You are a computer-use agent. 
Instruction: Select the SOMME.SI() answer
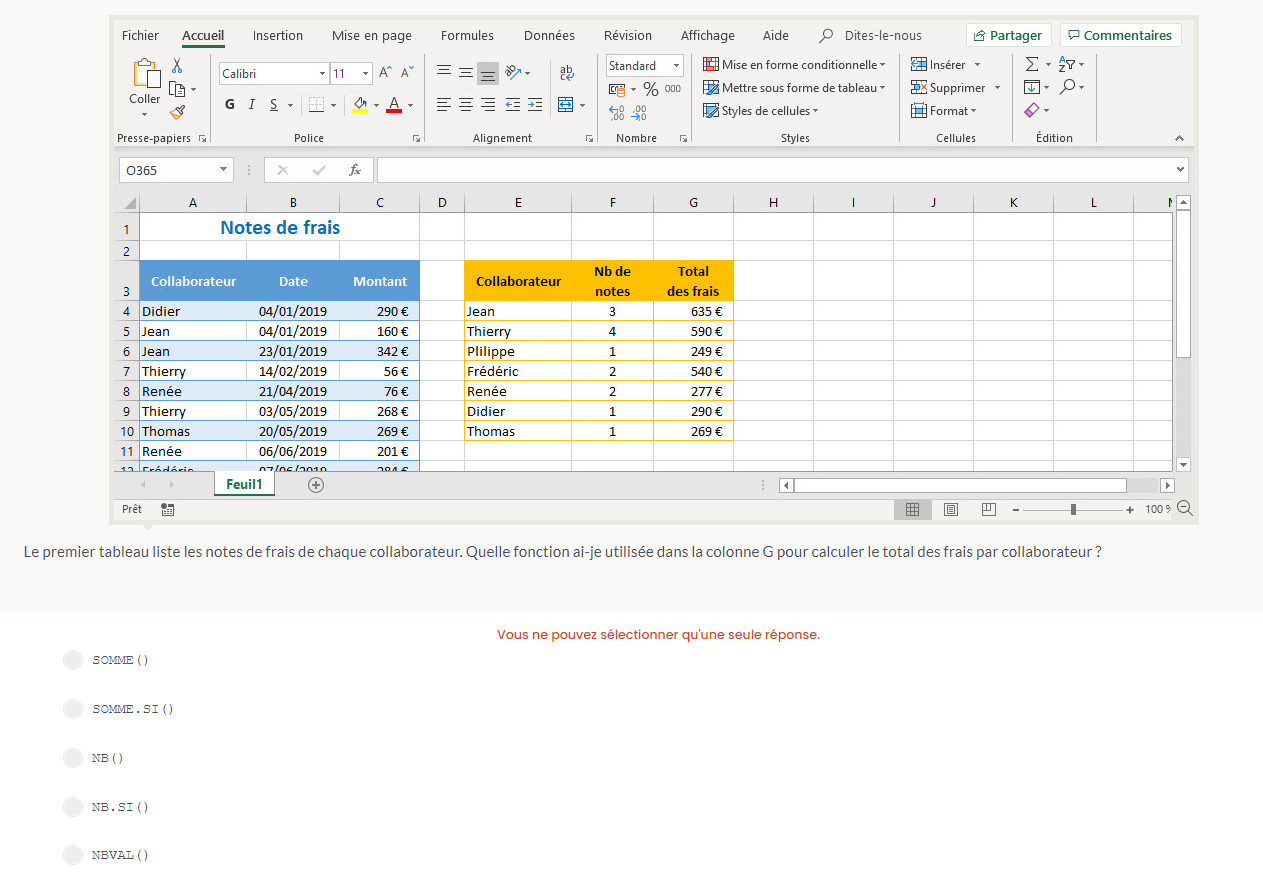coord(73,709)
